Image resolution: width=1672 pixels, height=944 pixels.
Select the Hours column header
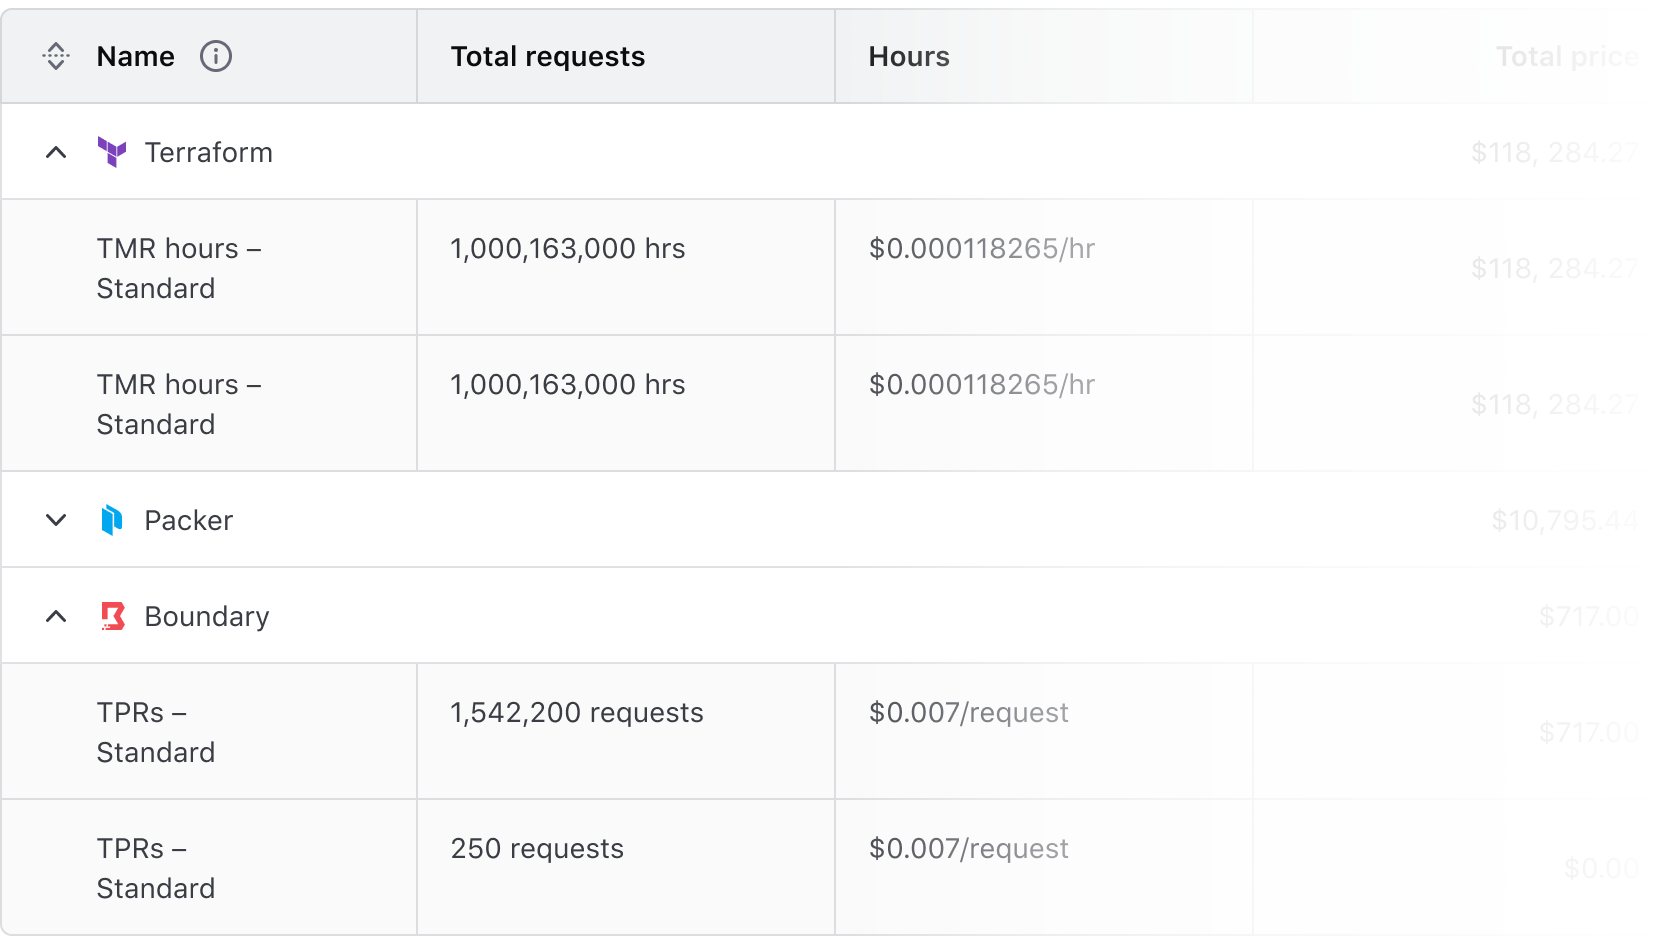(908, 57)
